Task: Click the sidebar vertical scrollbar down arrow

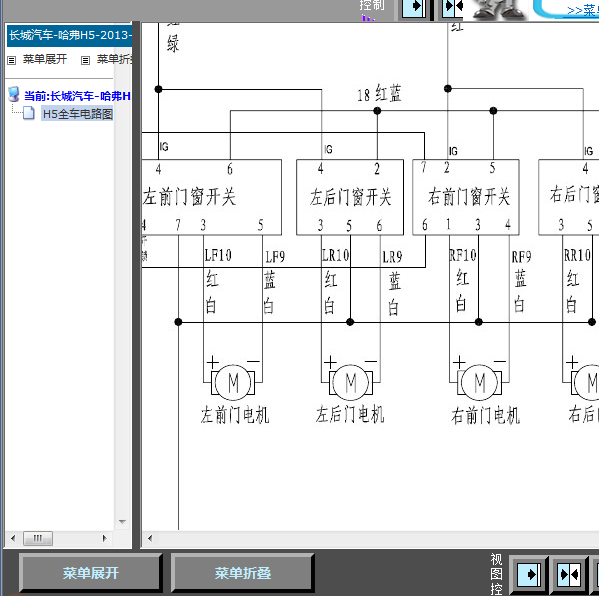Action: tap(122, 522)
